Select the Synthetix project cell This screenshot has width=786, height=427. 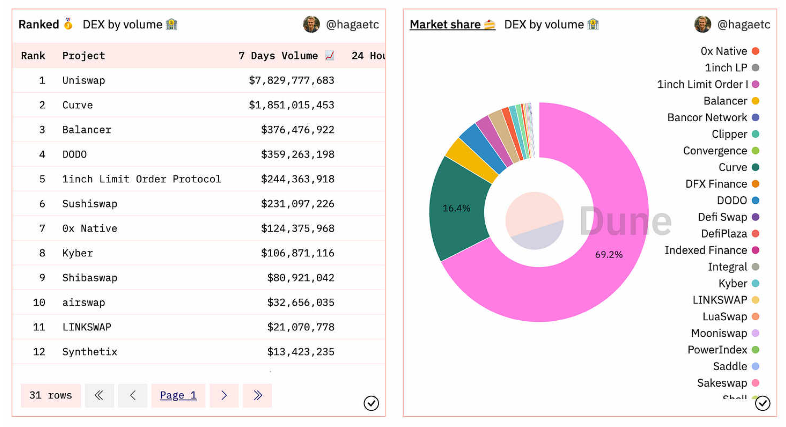click(x=90, y=351)
